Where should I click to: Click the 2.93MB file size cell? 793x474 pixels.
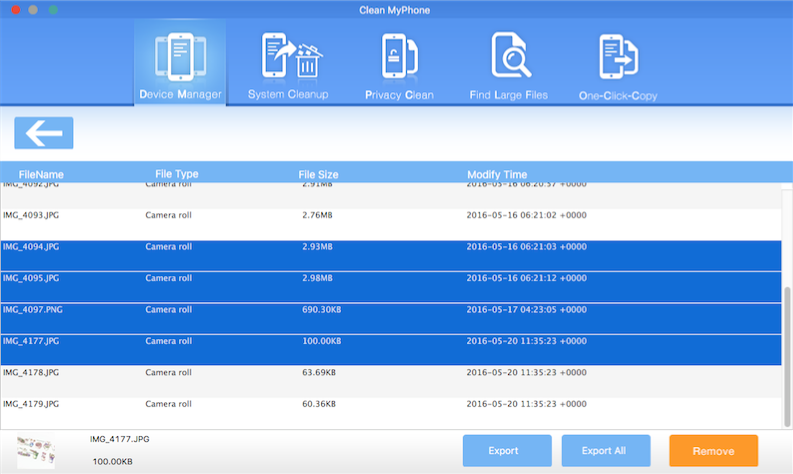coord(317,247)
